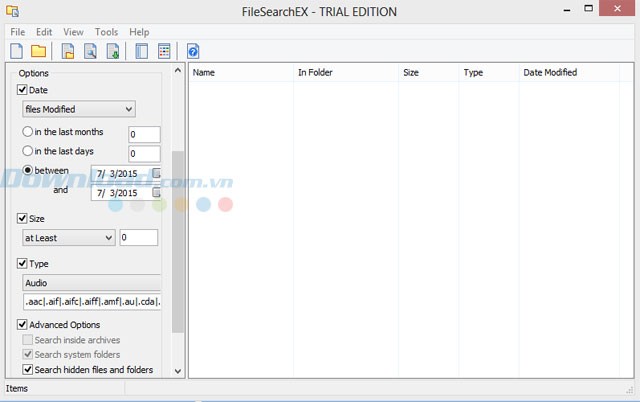The width and height of the screenshot is (640, 402).
Task: Click the document with green arrow icon
Action: [x=113, y=51]
